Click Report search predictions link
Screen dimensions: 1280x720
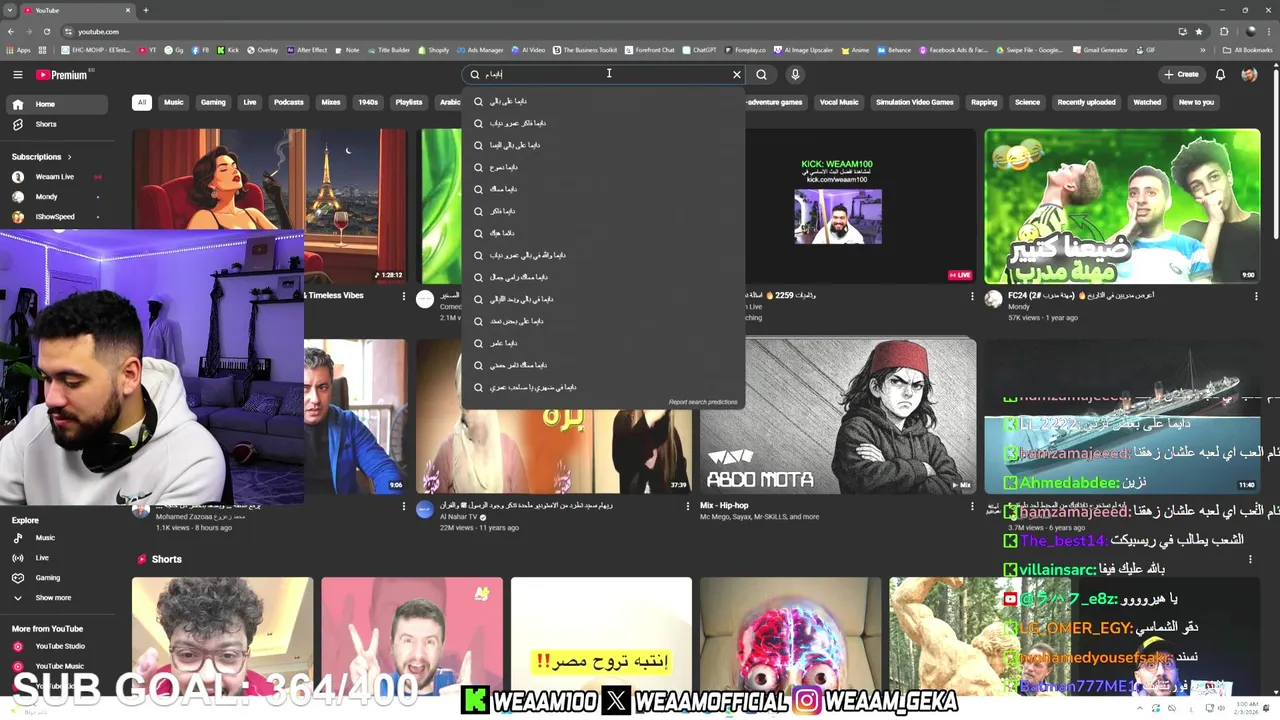[x=703, y=402]
